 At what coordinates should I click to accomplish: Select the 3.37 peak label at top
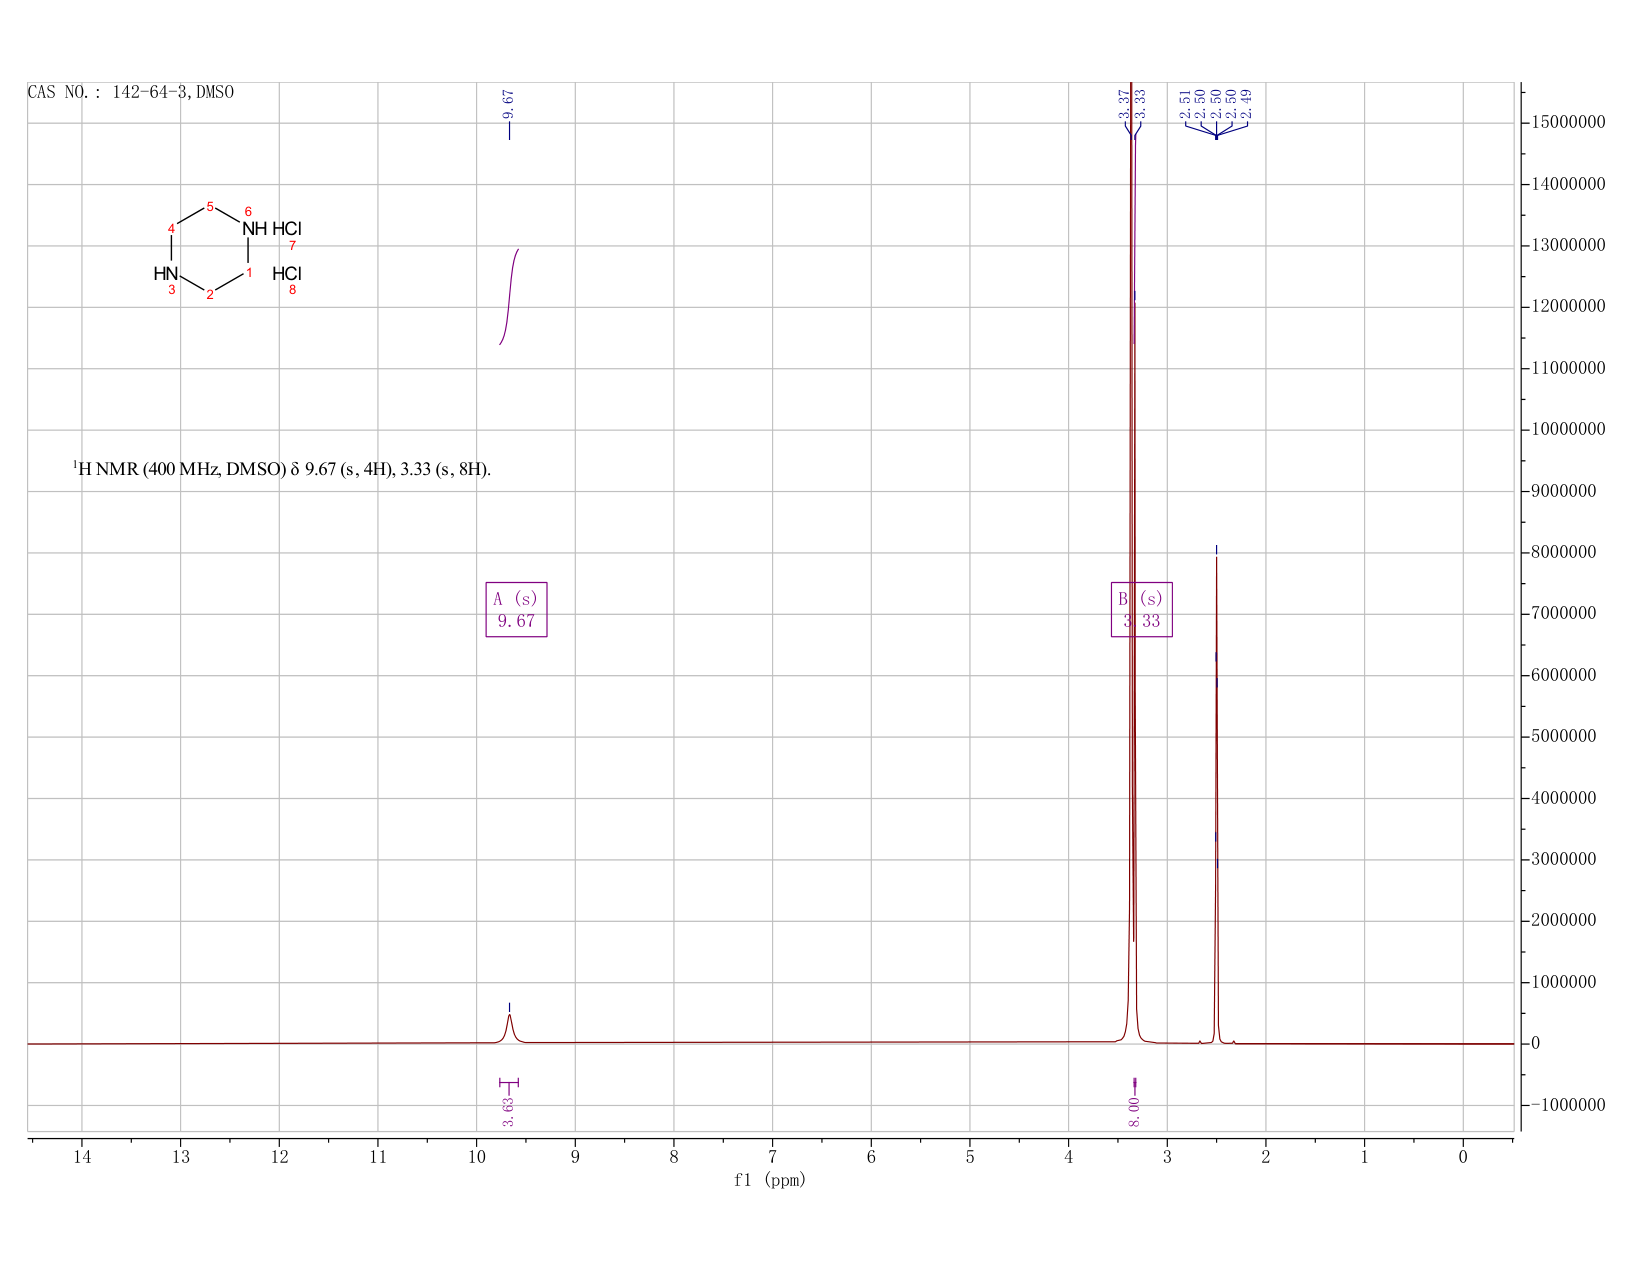[1124, 104]
